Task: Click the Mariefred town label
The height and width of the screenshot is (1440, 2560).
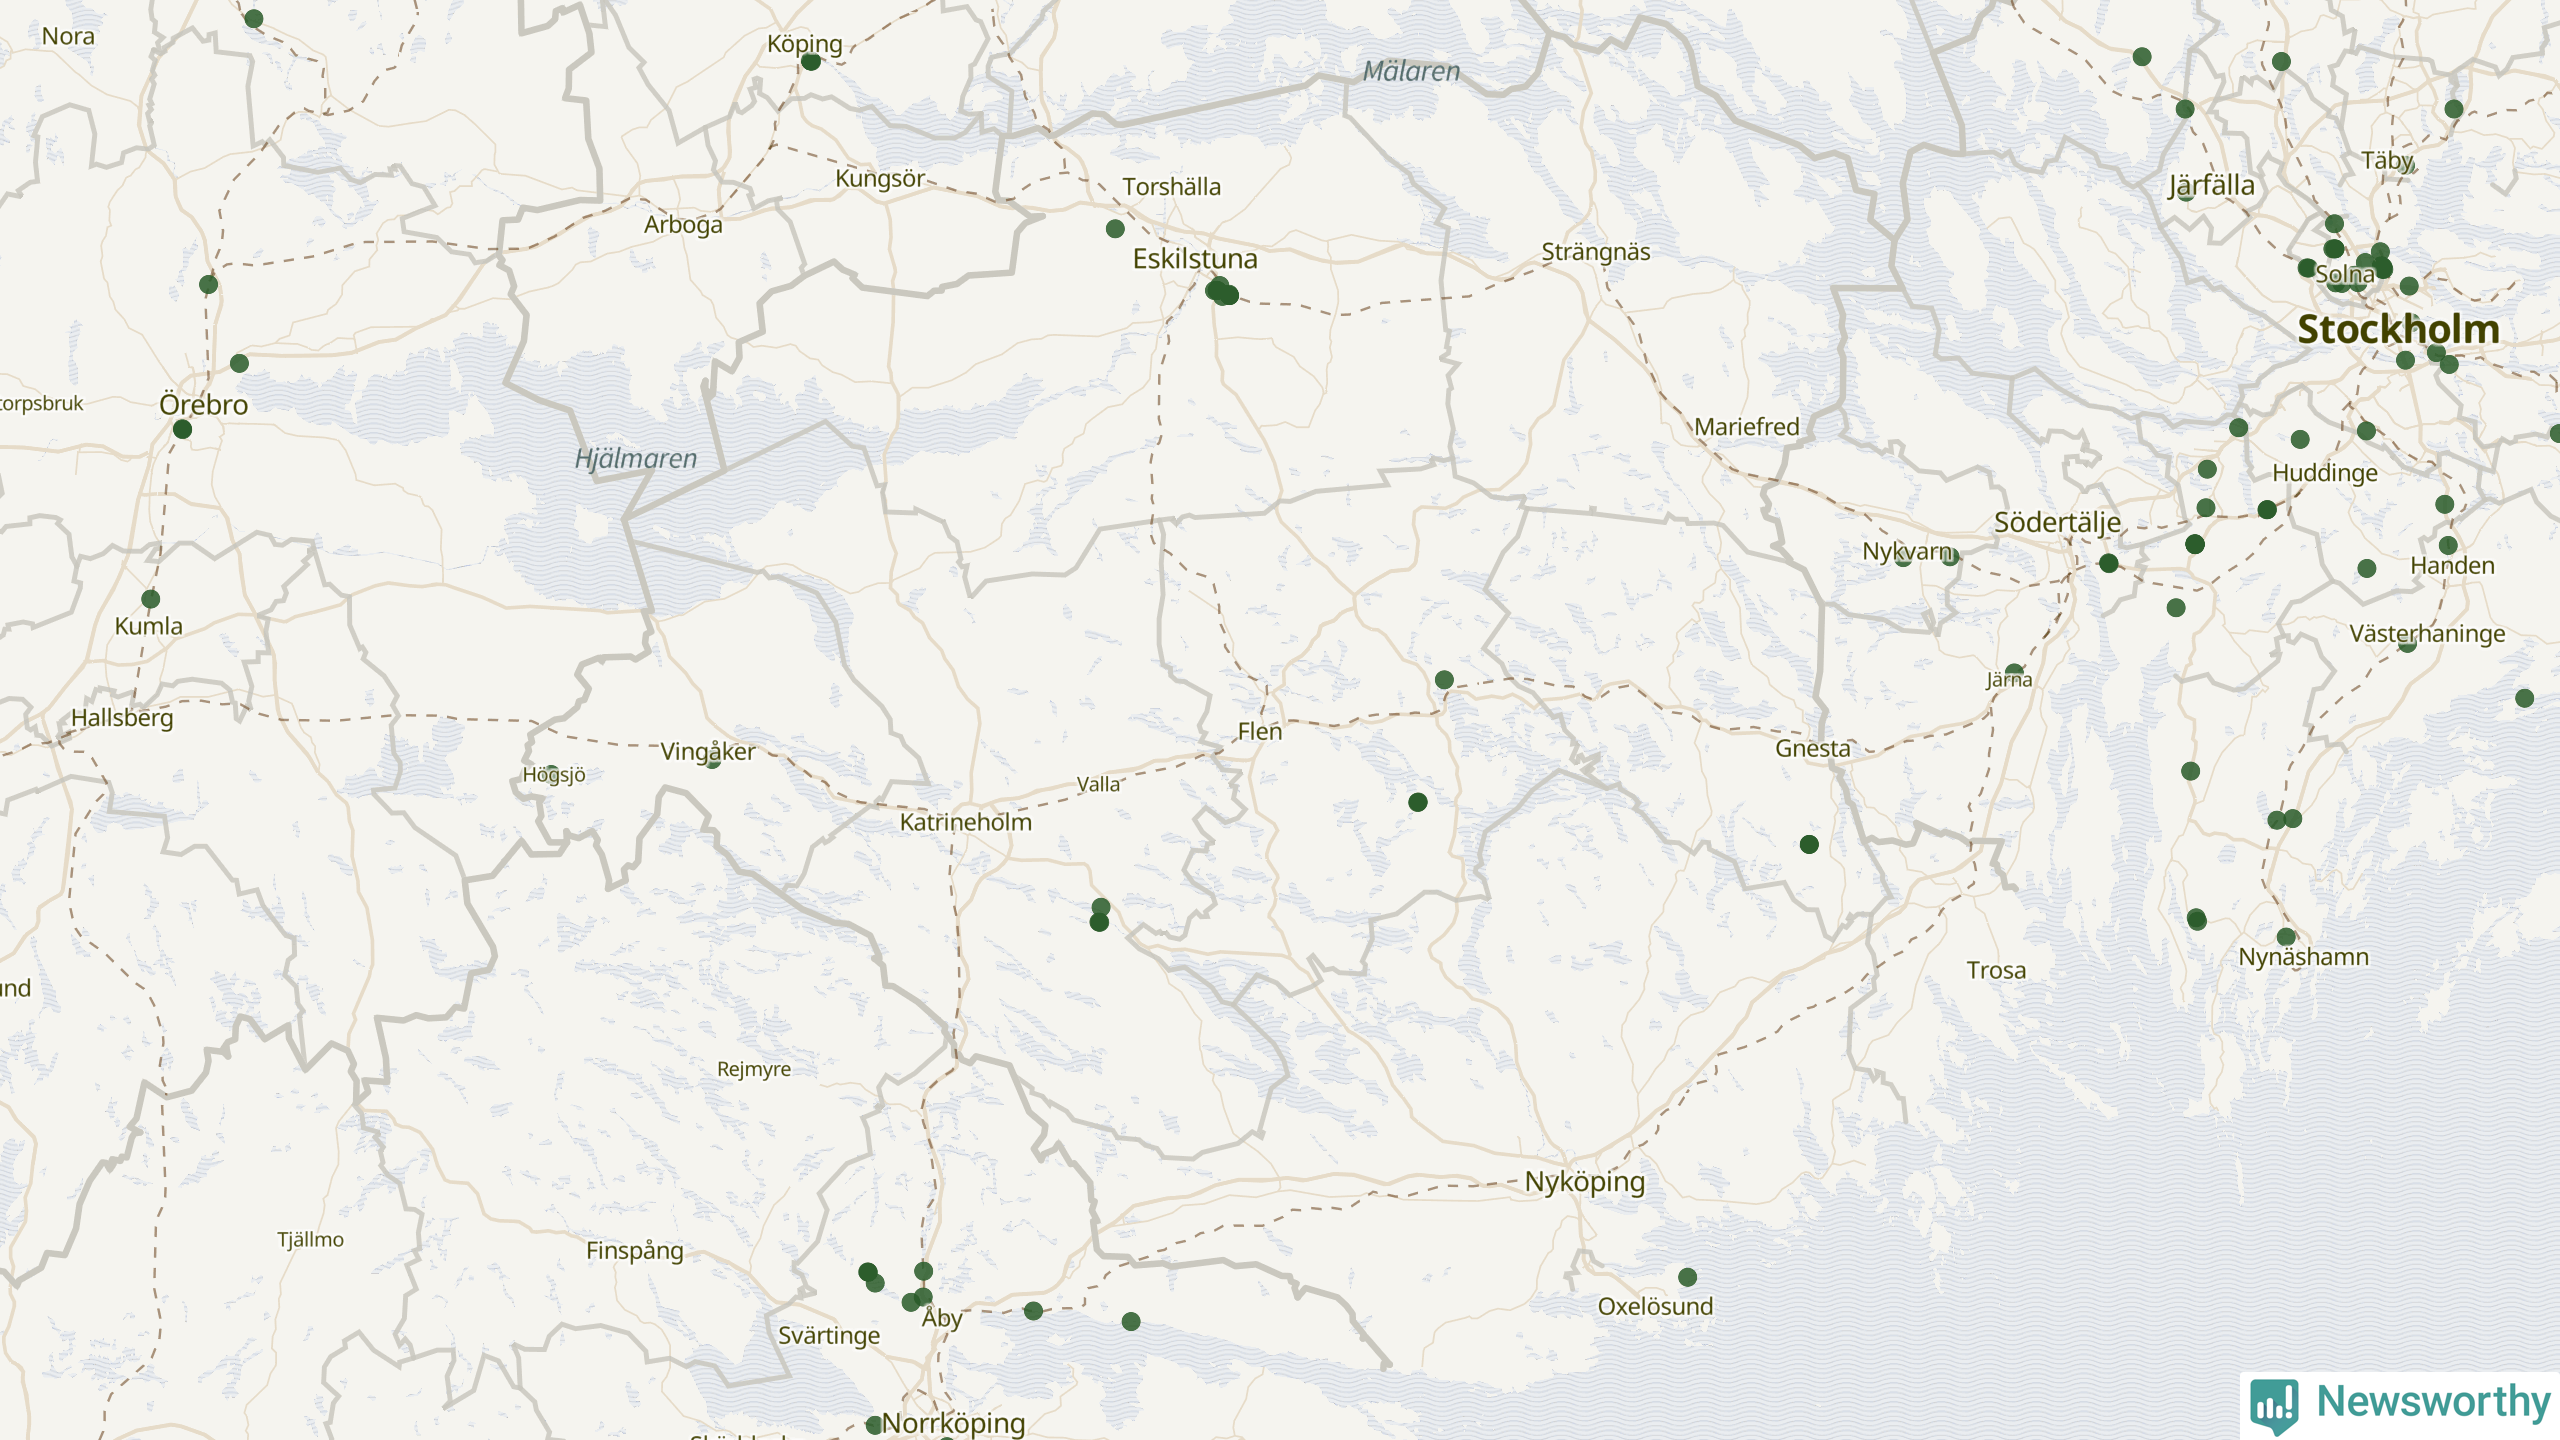Action: (x=1747, y=427)
